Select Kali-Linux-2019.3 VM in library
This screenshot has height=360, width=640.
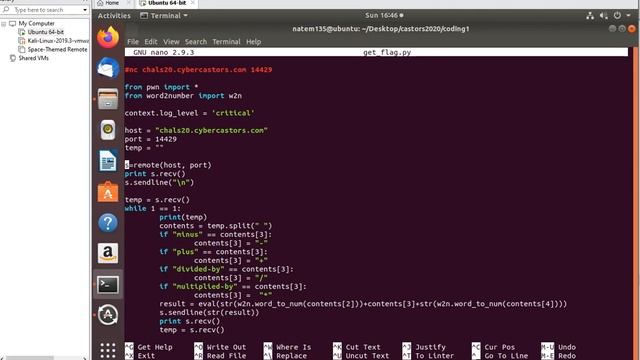(58, 41)
